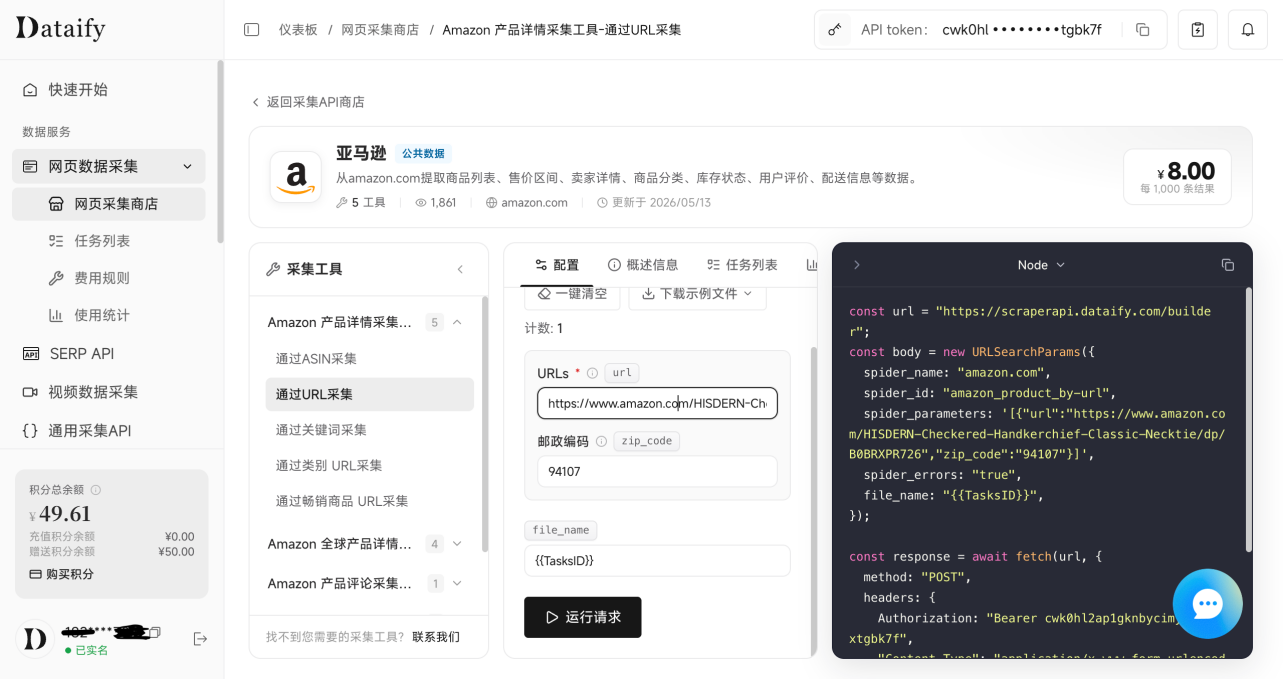Viewport: 1283px width, 679px height.
Task: Click the 运行请求 button
Action: click(x=582, y=617)
